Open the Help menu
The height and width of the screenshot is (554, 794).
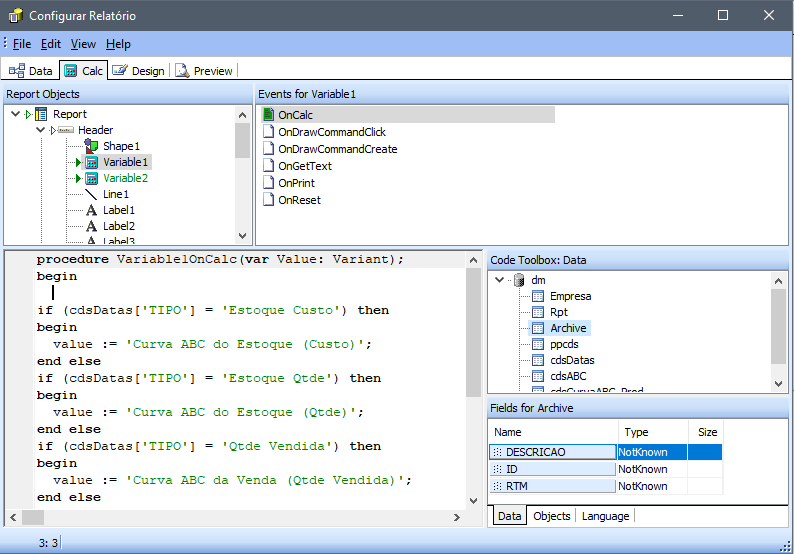point(118,44)
